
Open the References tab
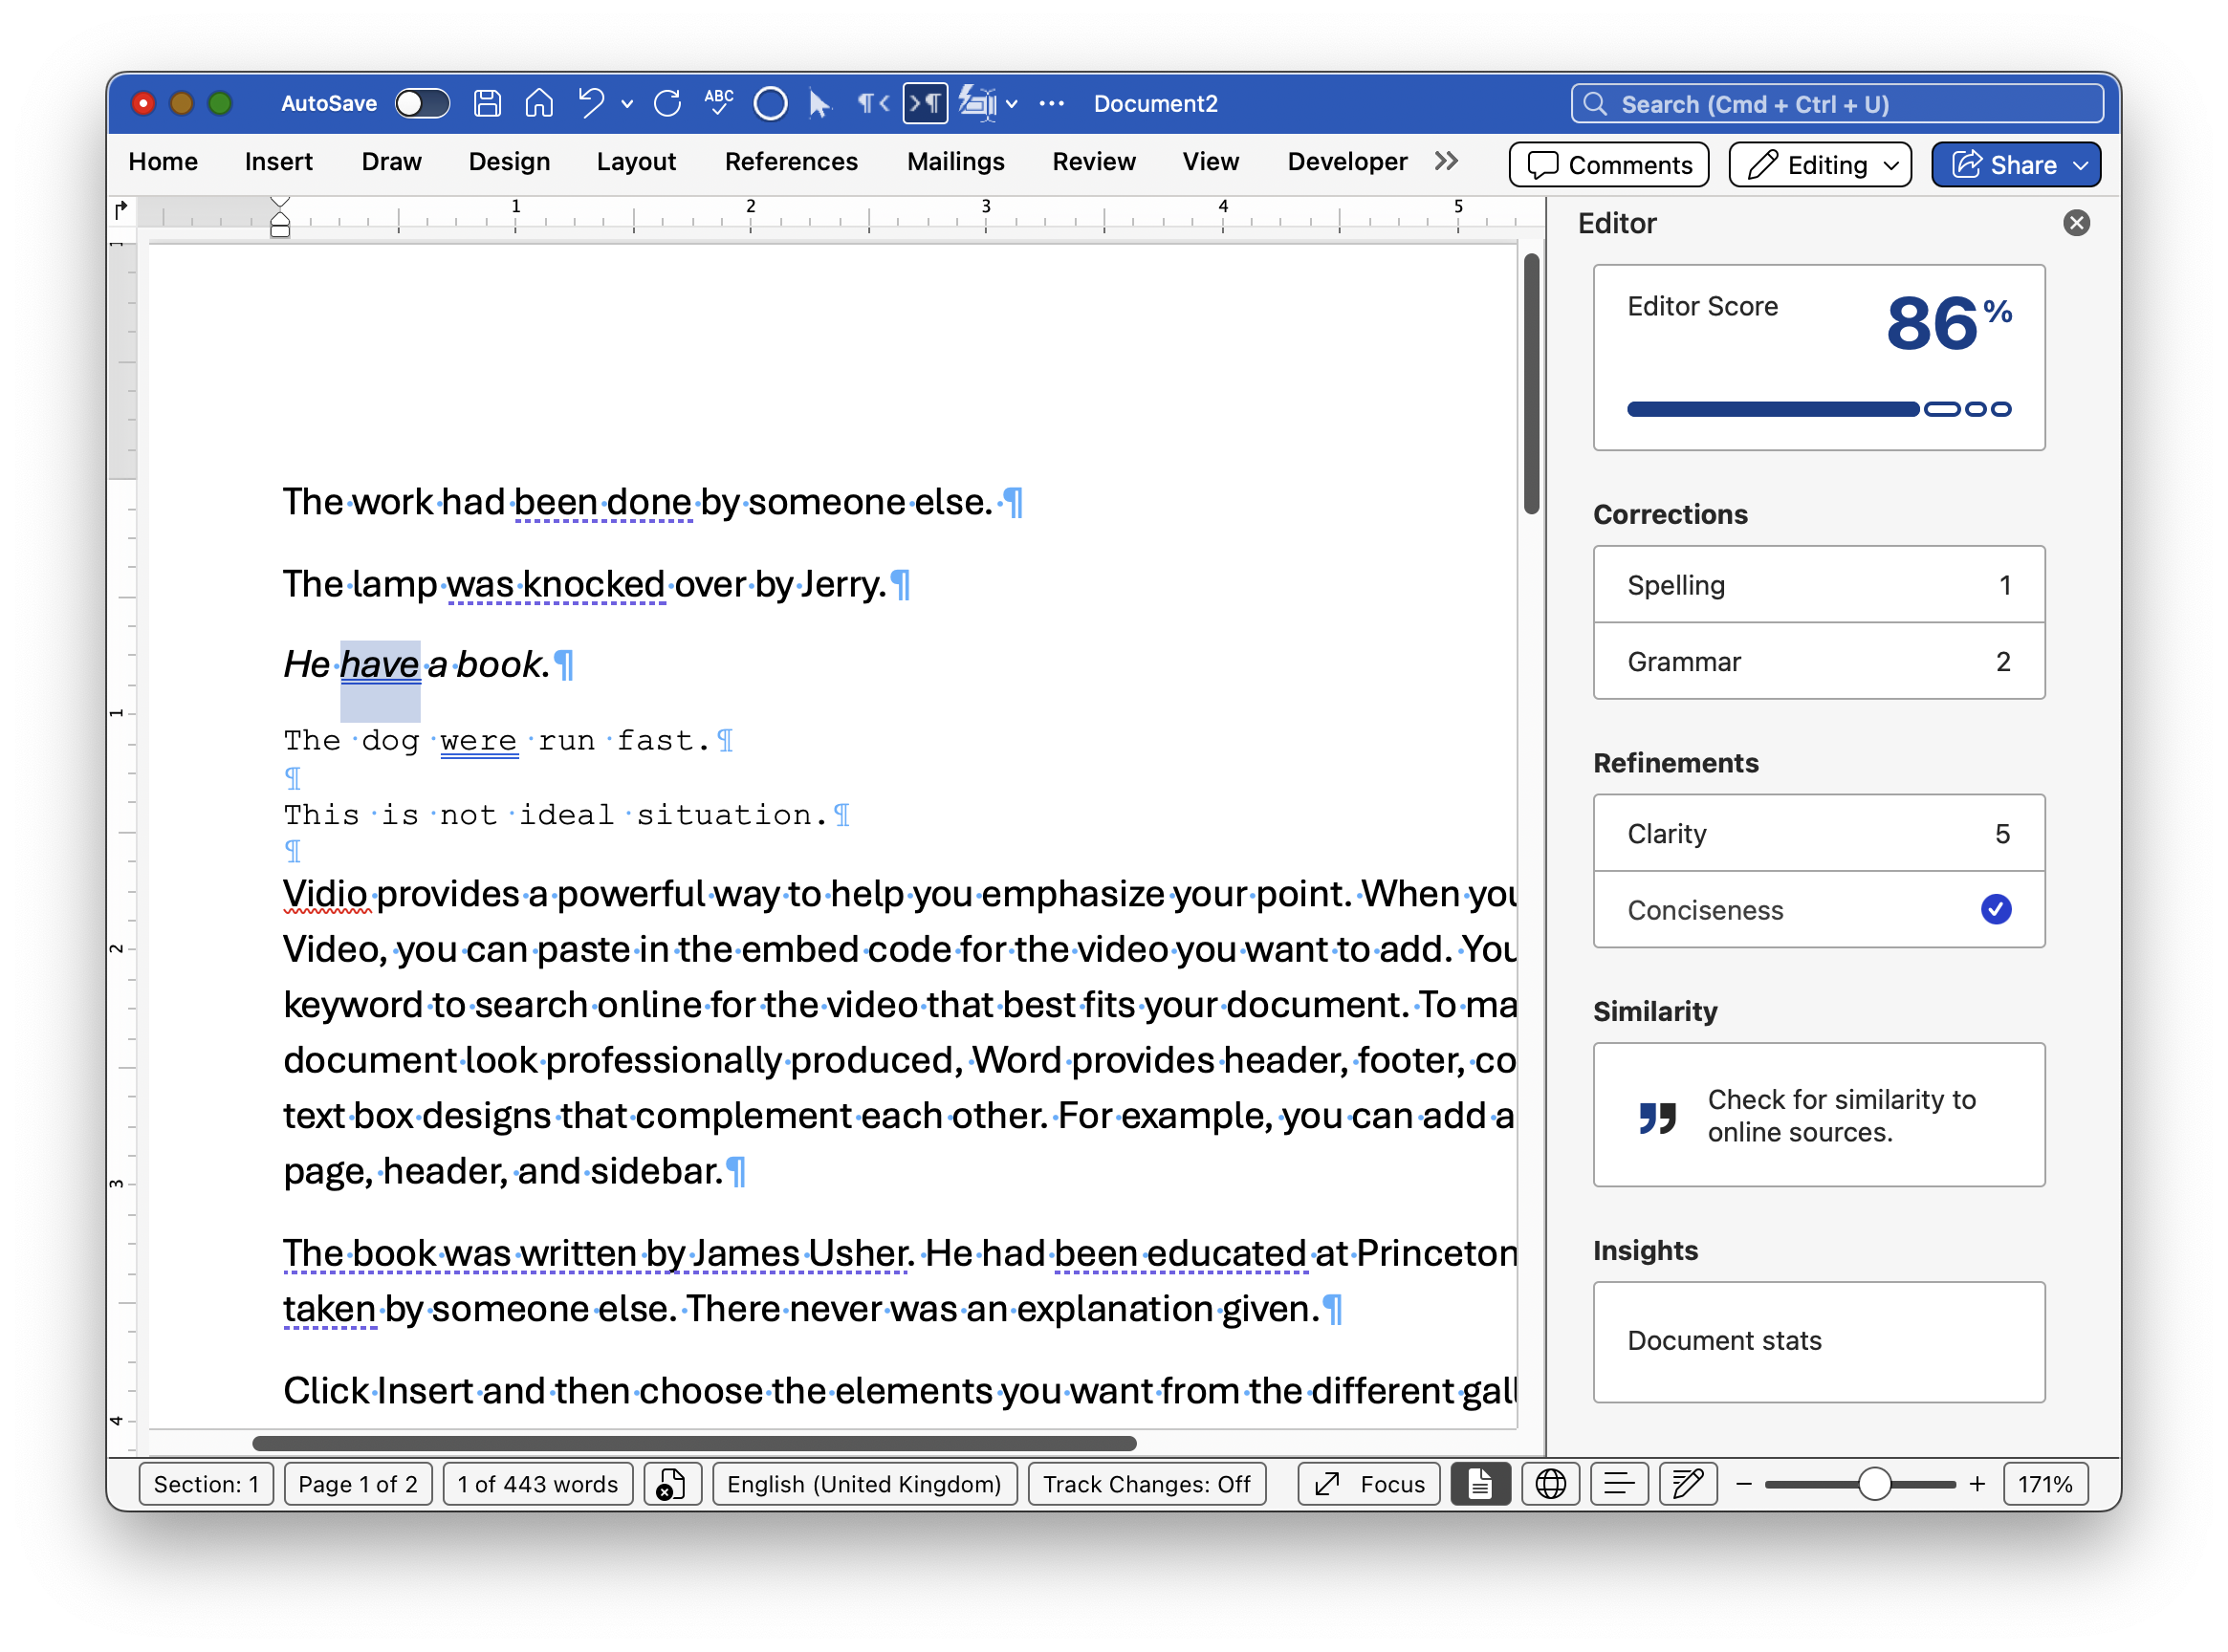pyautogui.click(x=791, y=162)
